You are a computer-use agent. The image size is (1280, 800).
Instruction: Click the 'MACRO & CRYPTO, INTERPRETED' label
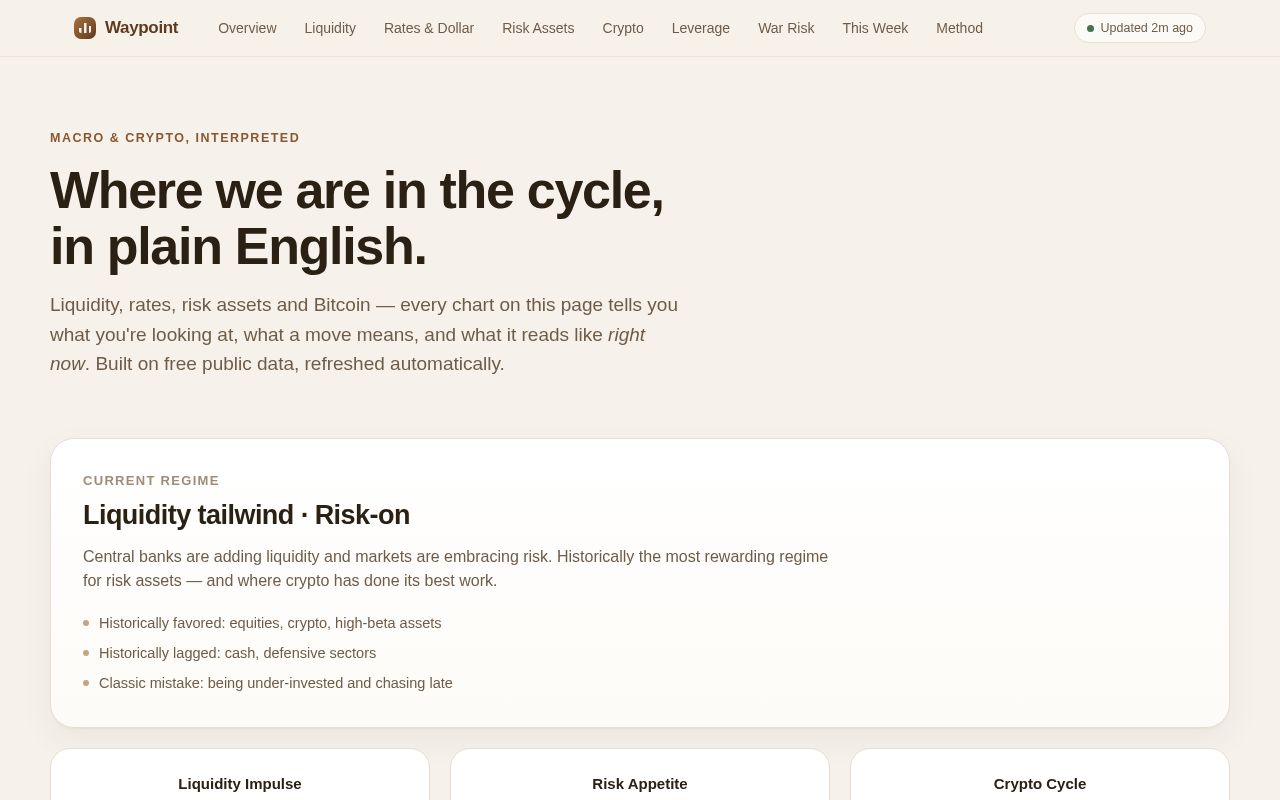point(175,138)
